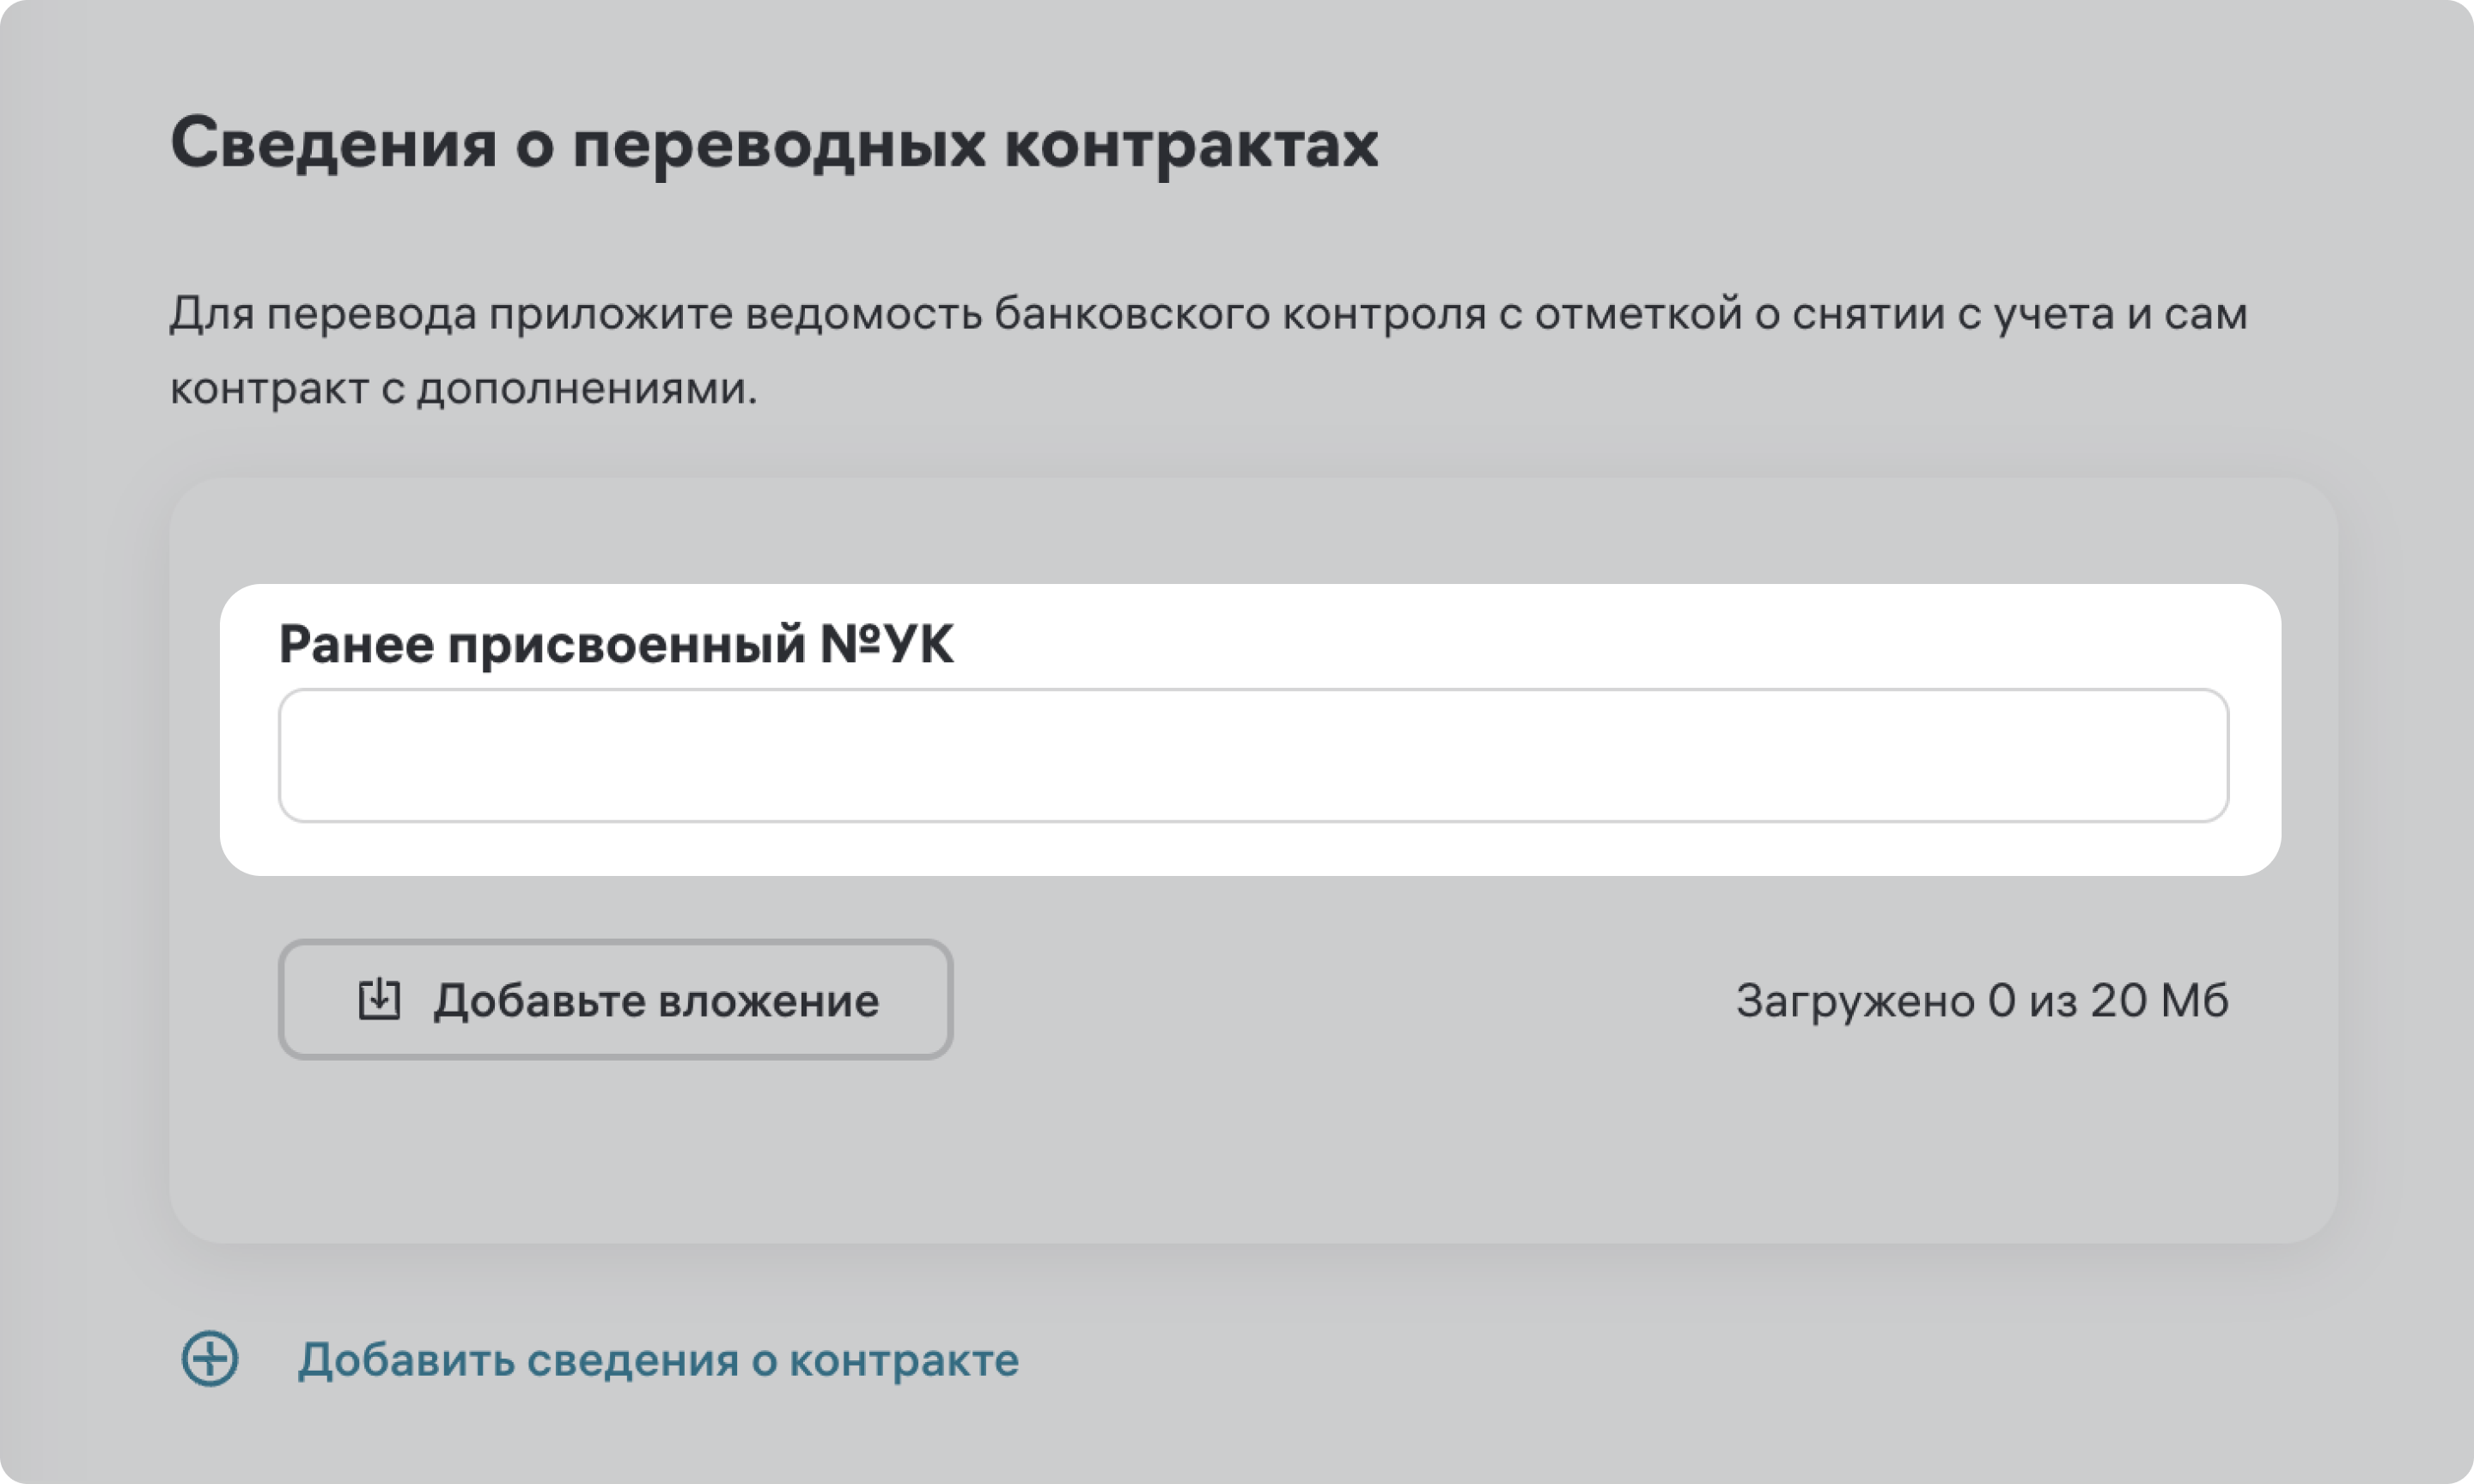The height and width of the screenshot is (1484, 2474).
Task: Click the word 'вложение' on attachment button
Action: click(768, 1001)
